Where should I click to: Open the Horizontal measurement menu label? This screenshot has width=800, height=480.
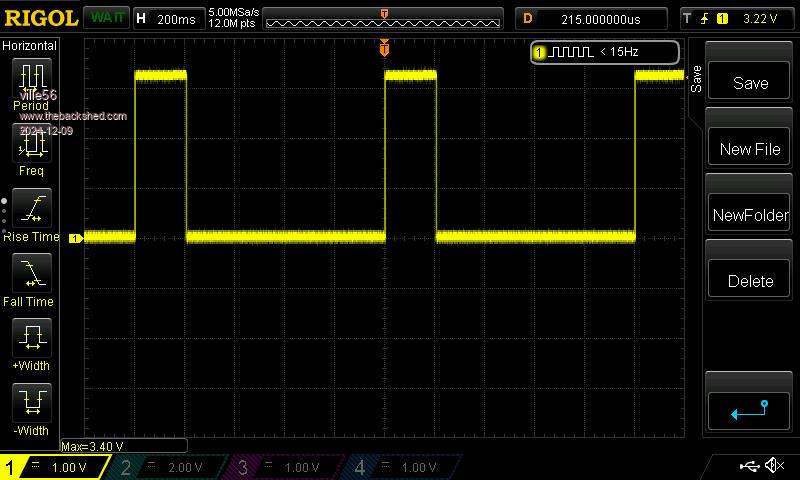(30, 46)
